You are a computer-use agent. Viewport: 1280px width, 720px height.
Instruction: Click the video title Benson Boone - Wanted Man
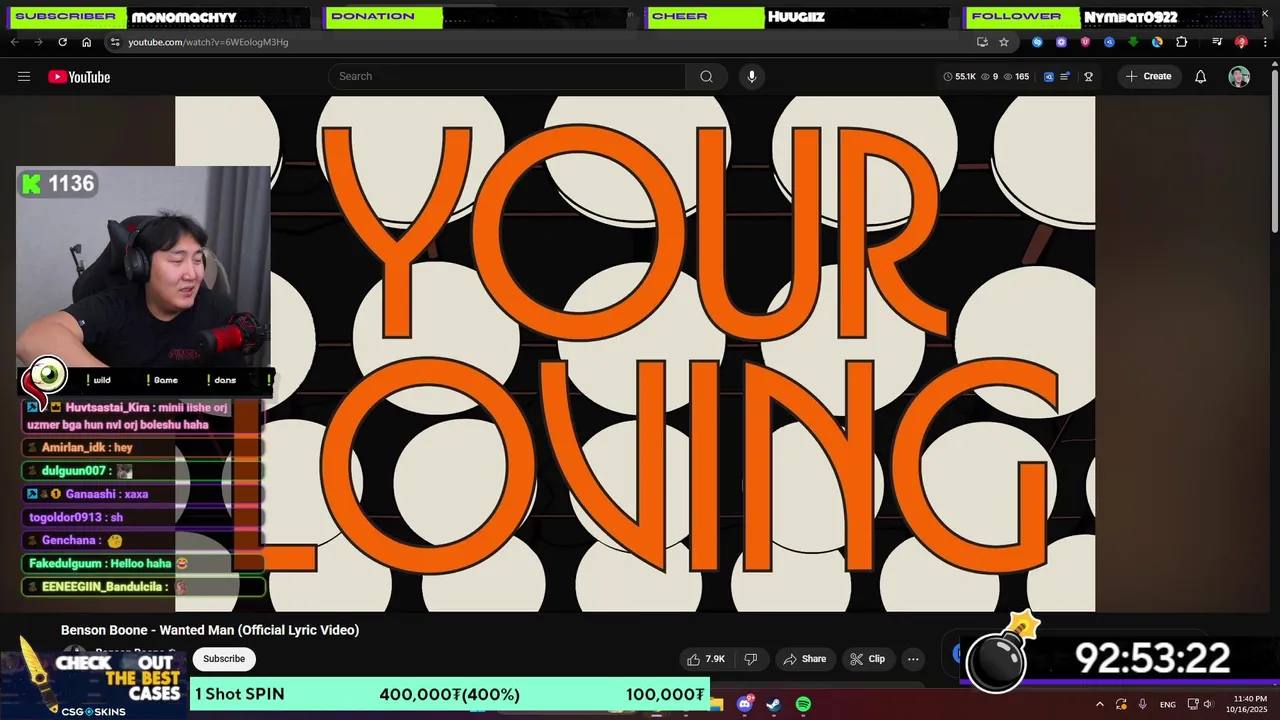tap(210, 630)
